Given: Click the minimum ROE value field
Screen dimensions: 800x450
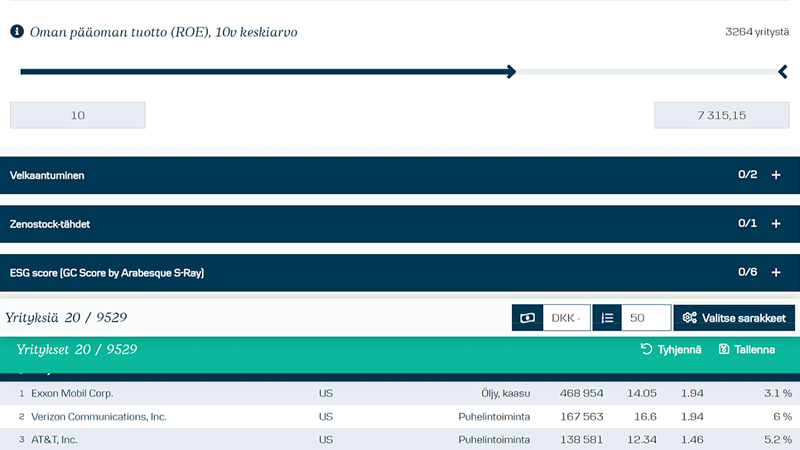Looking at the screenshot, I should point(78,115).
